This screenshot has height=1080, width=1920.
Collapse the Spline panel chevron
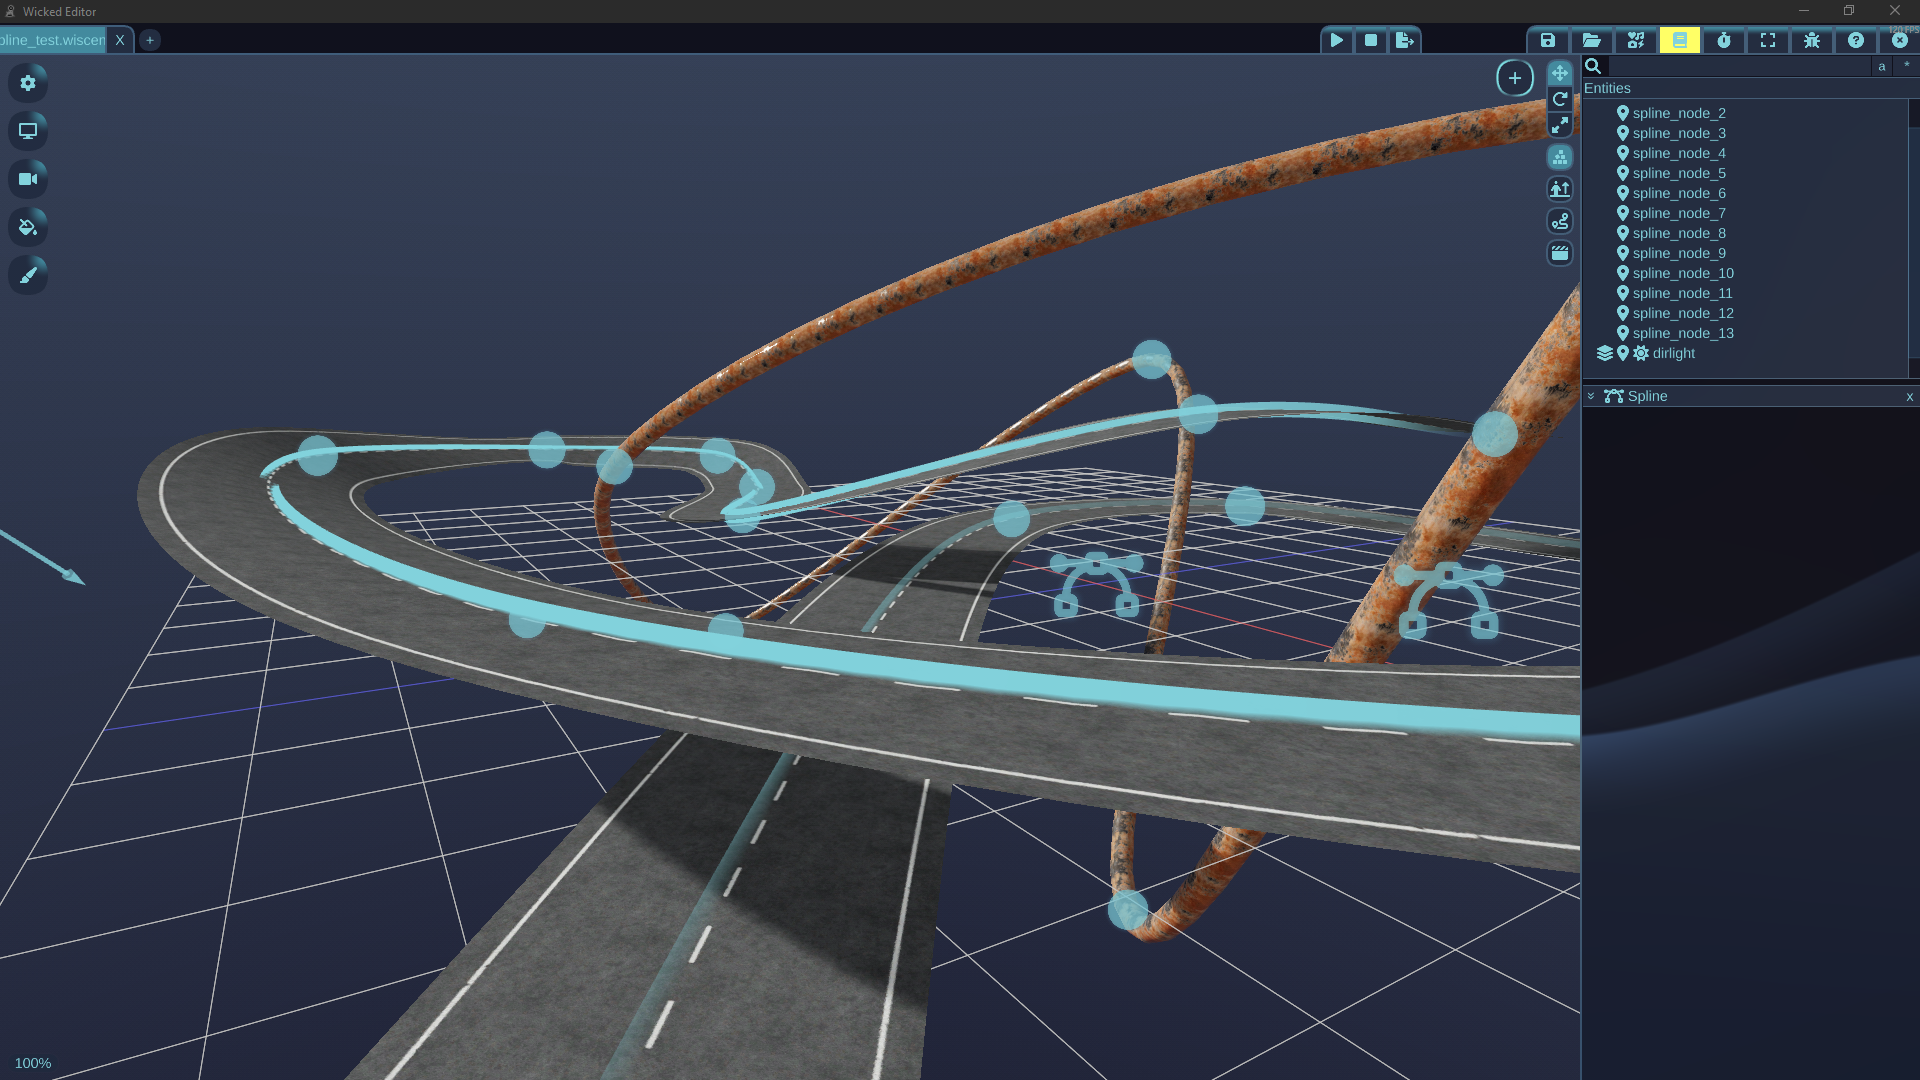click(1591, 396)
